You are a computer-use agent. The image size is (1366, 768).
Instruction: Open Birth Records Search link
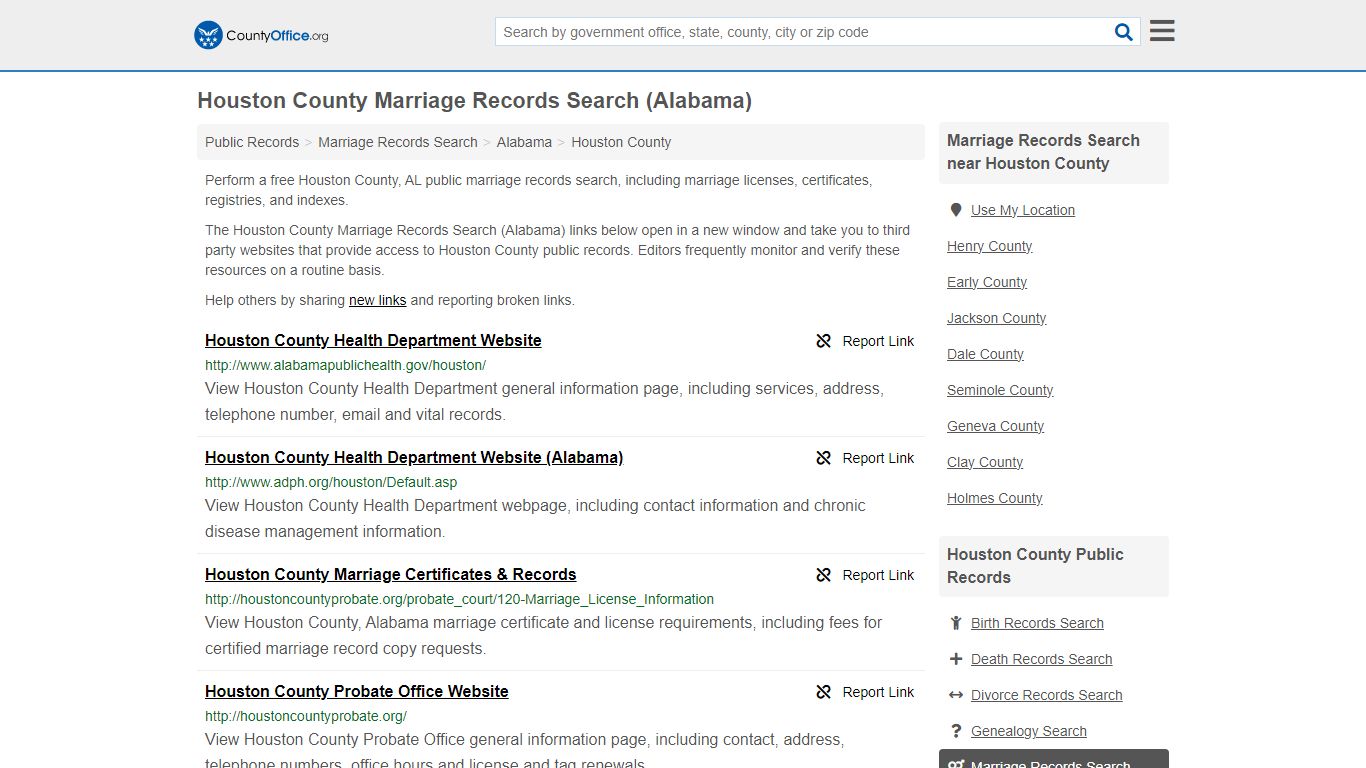(1037, 623)
